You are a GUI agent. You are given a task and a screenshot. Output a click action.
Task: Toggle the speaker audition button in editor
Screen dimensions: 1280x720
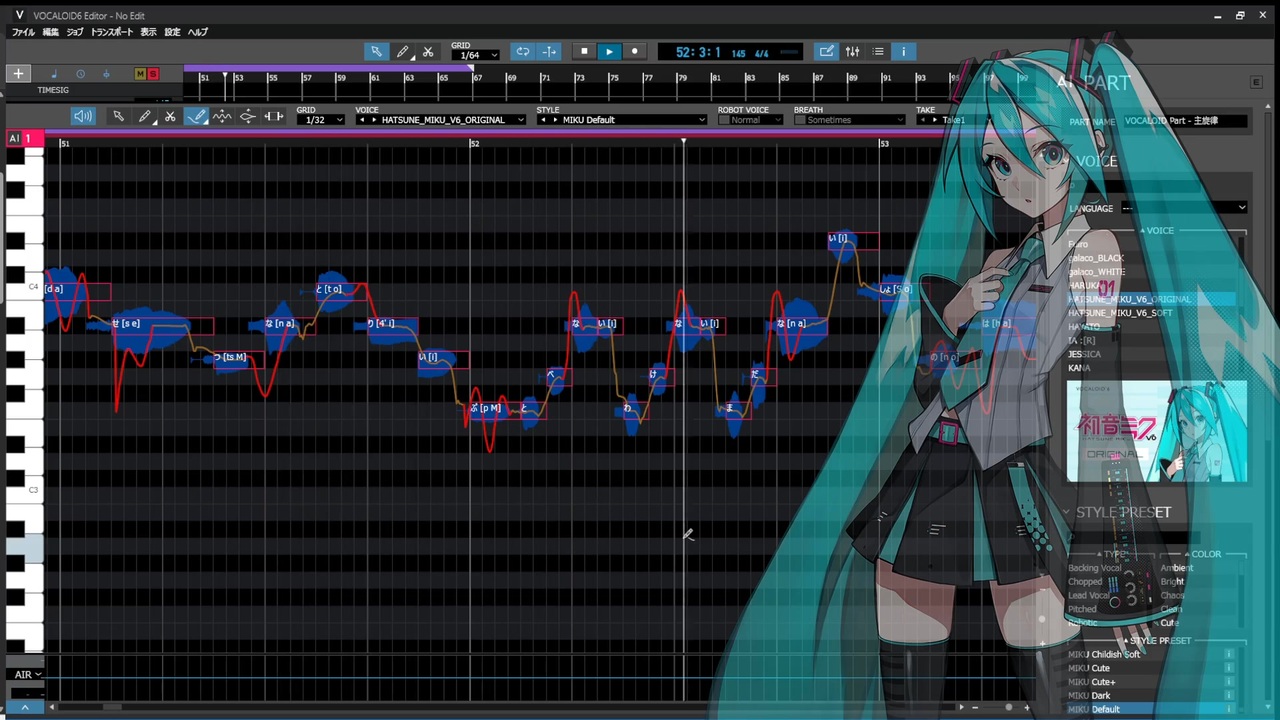point(83,117)
